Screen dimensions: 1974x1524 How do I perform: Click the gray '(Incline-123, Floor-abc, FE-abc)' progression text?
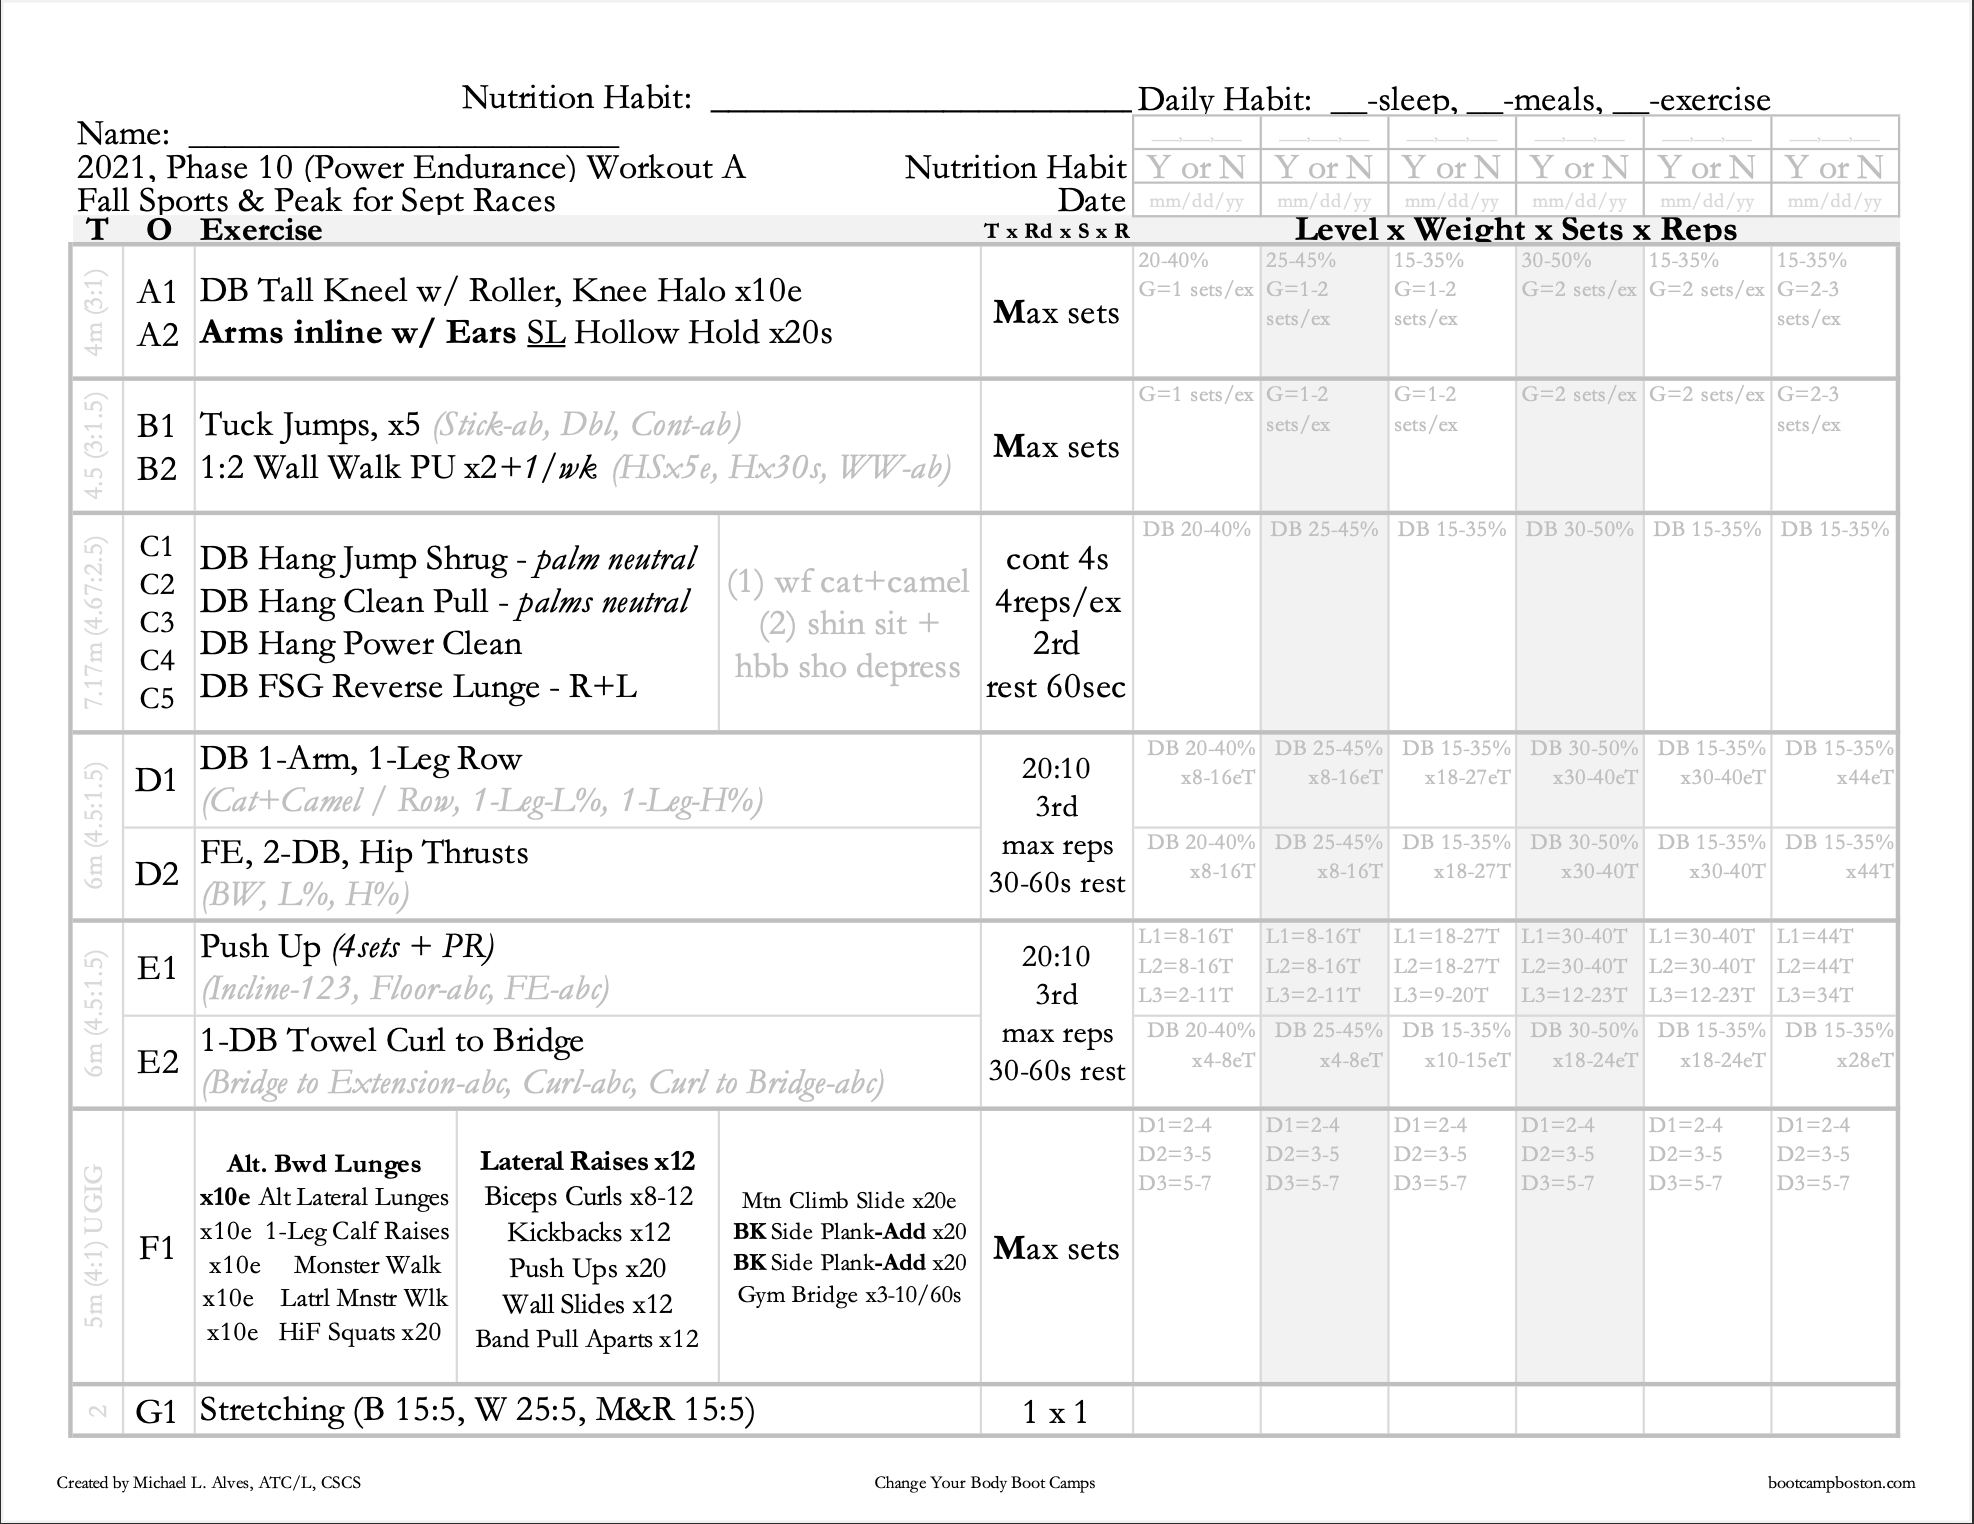pyautogui.click(x=405, y=989)
